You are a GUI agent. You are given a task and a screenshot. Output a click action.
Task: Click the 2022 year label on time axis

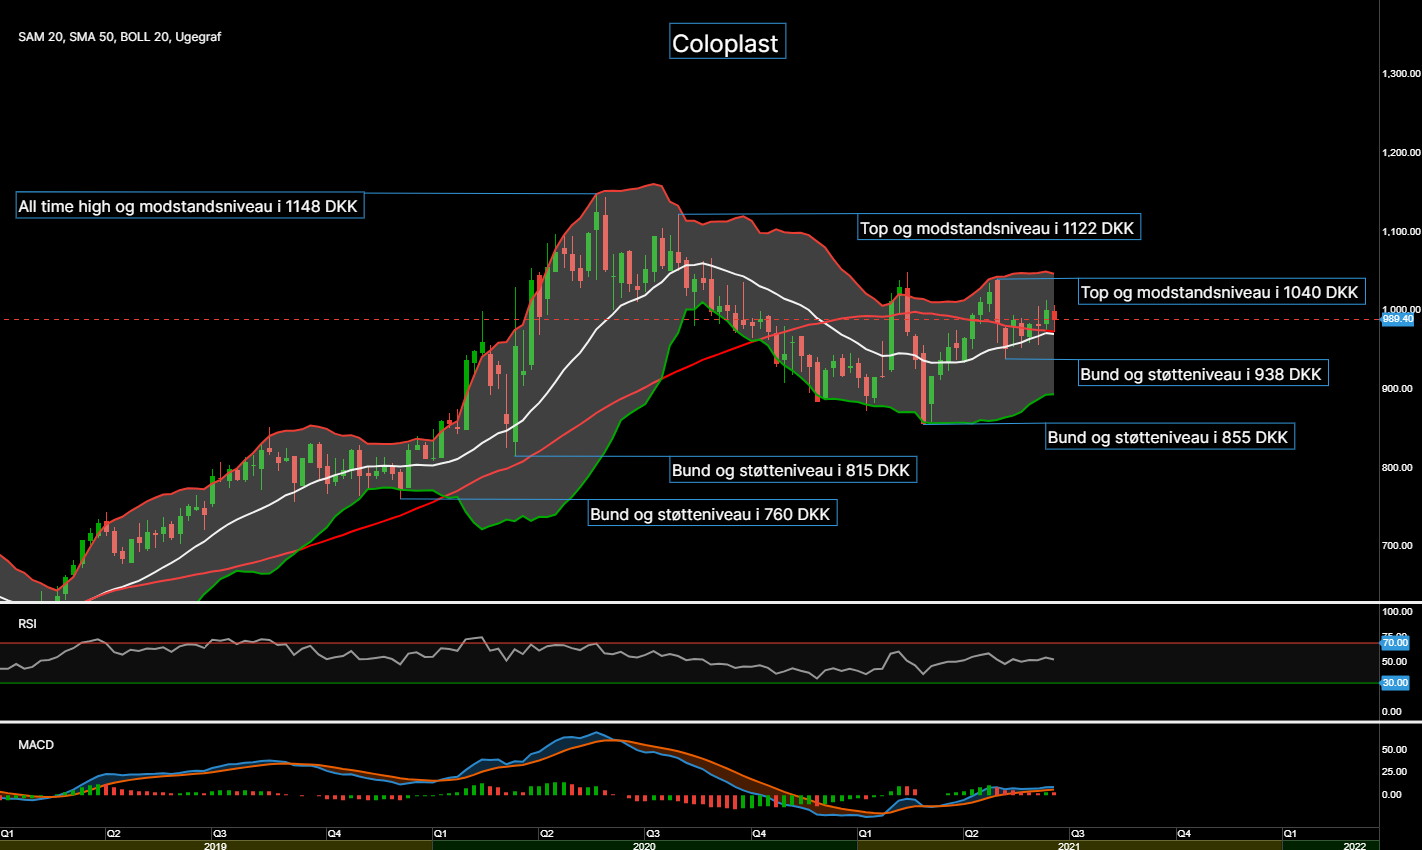1355,846
